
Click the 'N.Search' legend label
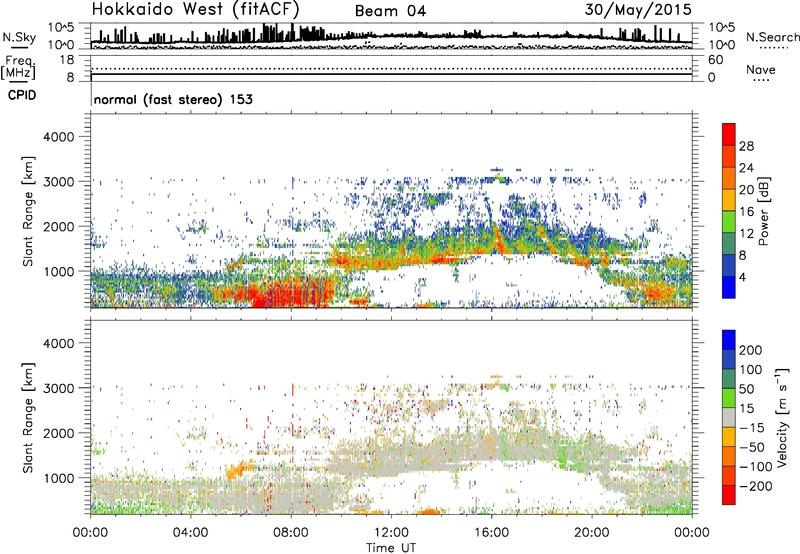[772, 37]
